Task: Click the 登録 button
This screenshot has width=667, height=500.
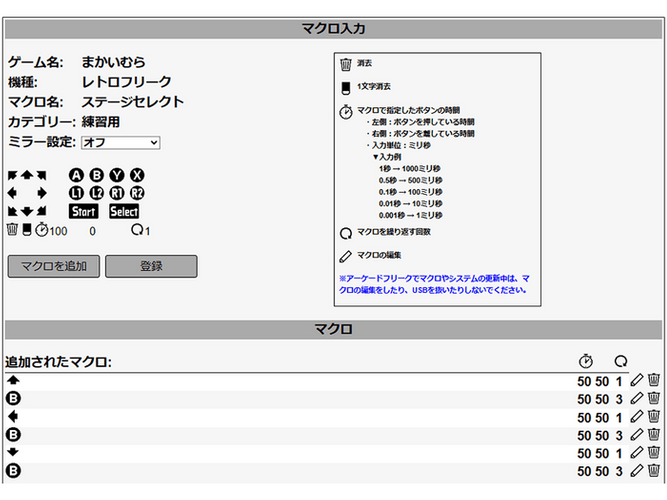Action: coord(151,266)
